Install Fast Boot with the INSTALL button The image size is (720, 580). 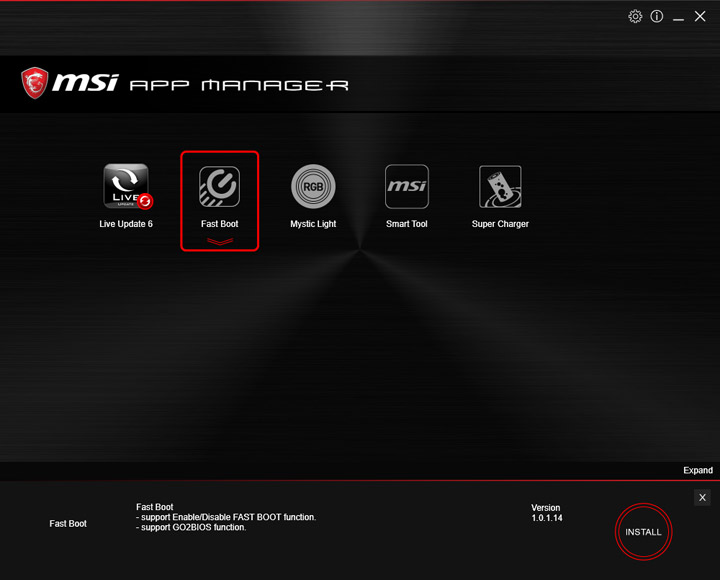pyautogui.click(x=643, y=532)
